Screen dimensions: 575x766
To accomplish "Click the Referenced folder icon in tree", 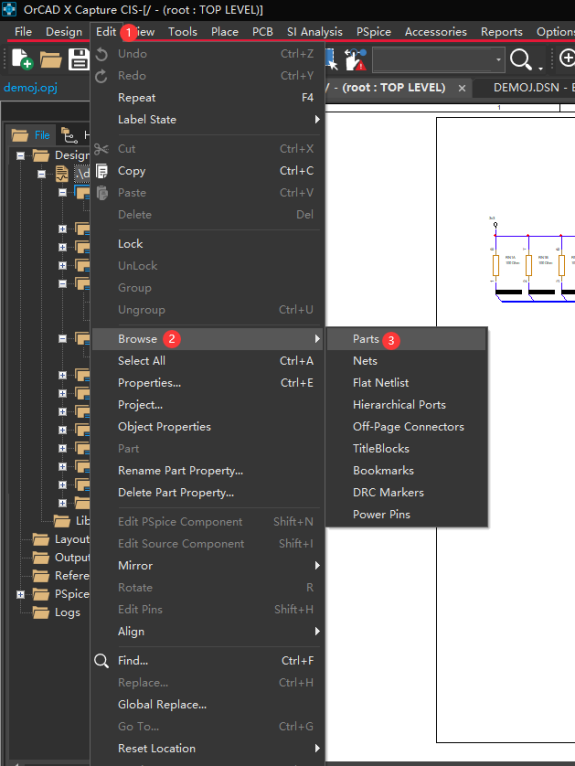I will click(41, 576).
